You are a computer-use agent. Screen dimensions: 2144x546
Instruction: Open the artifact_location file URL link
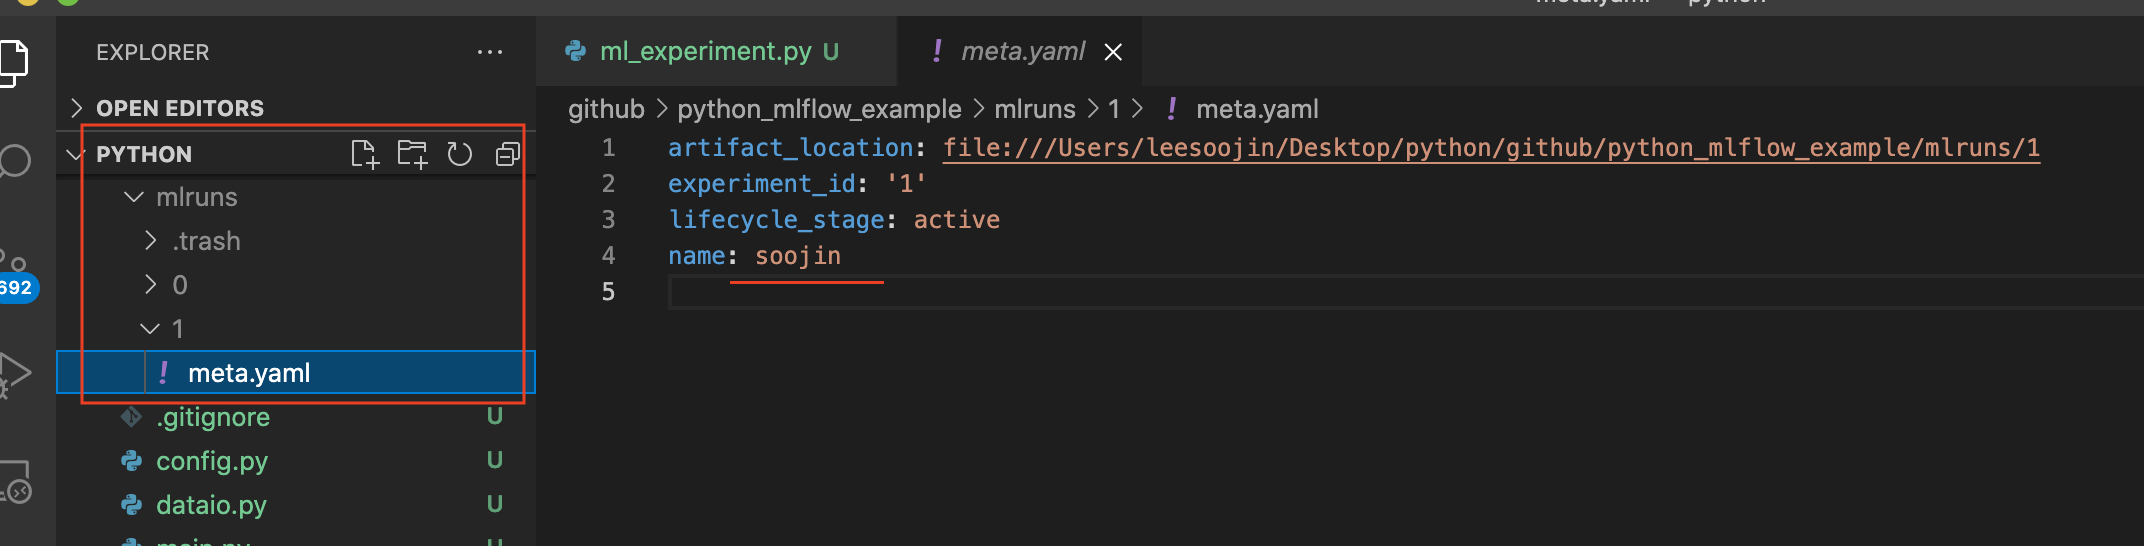tap(1491, 148)
